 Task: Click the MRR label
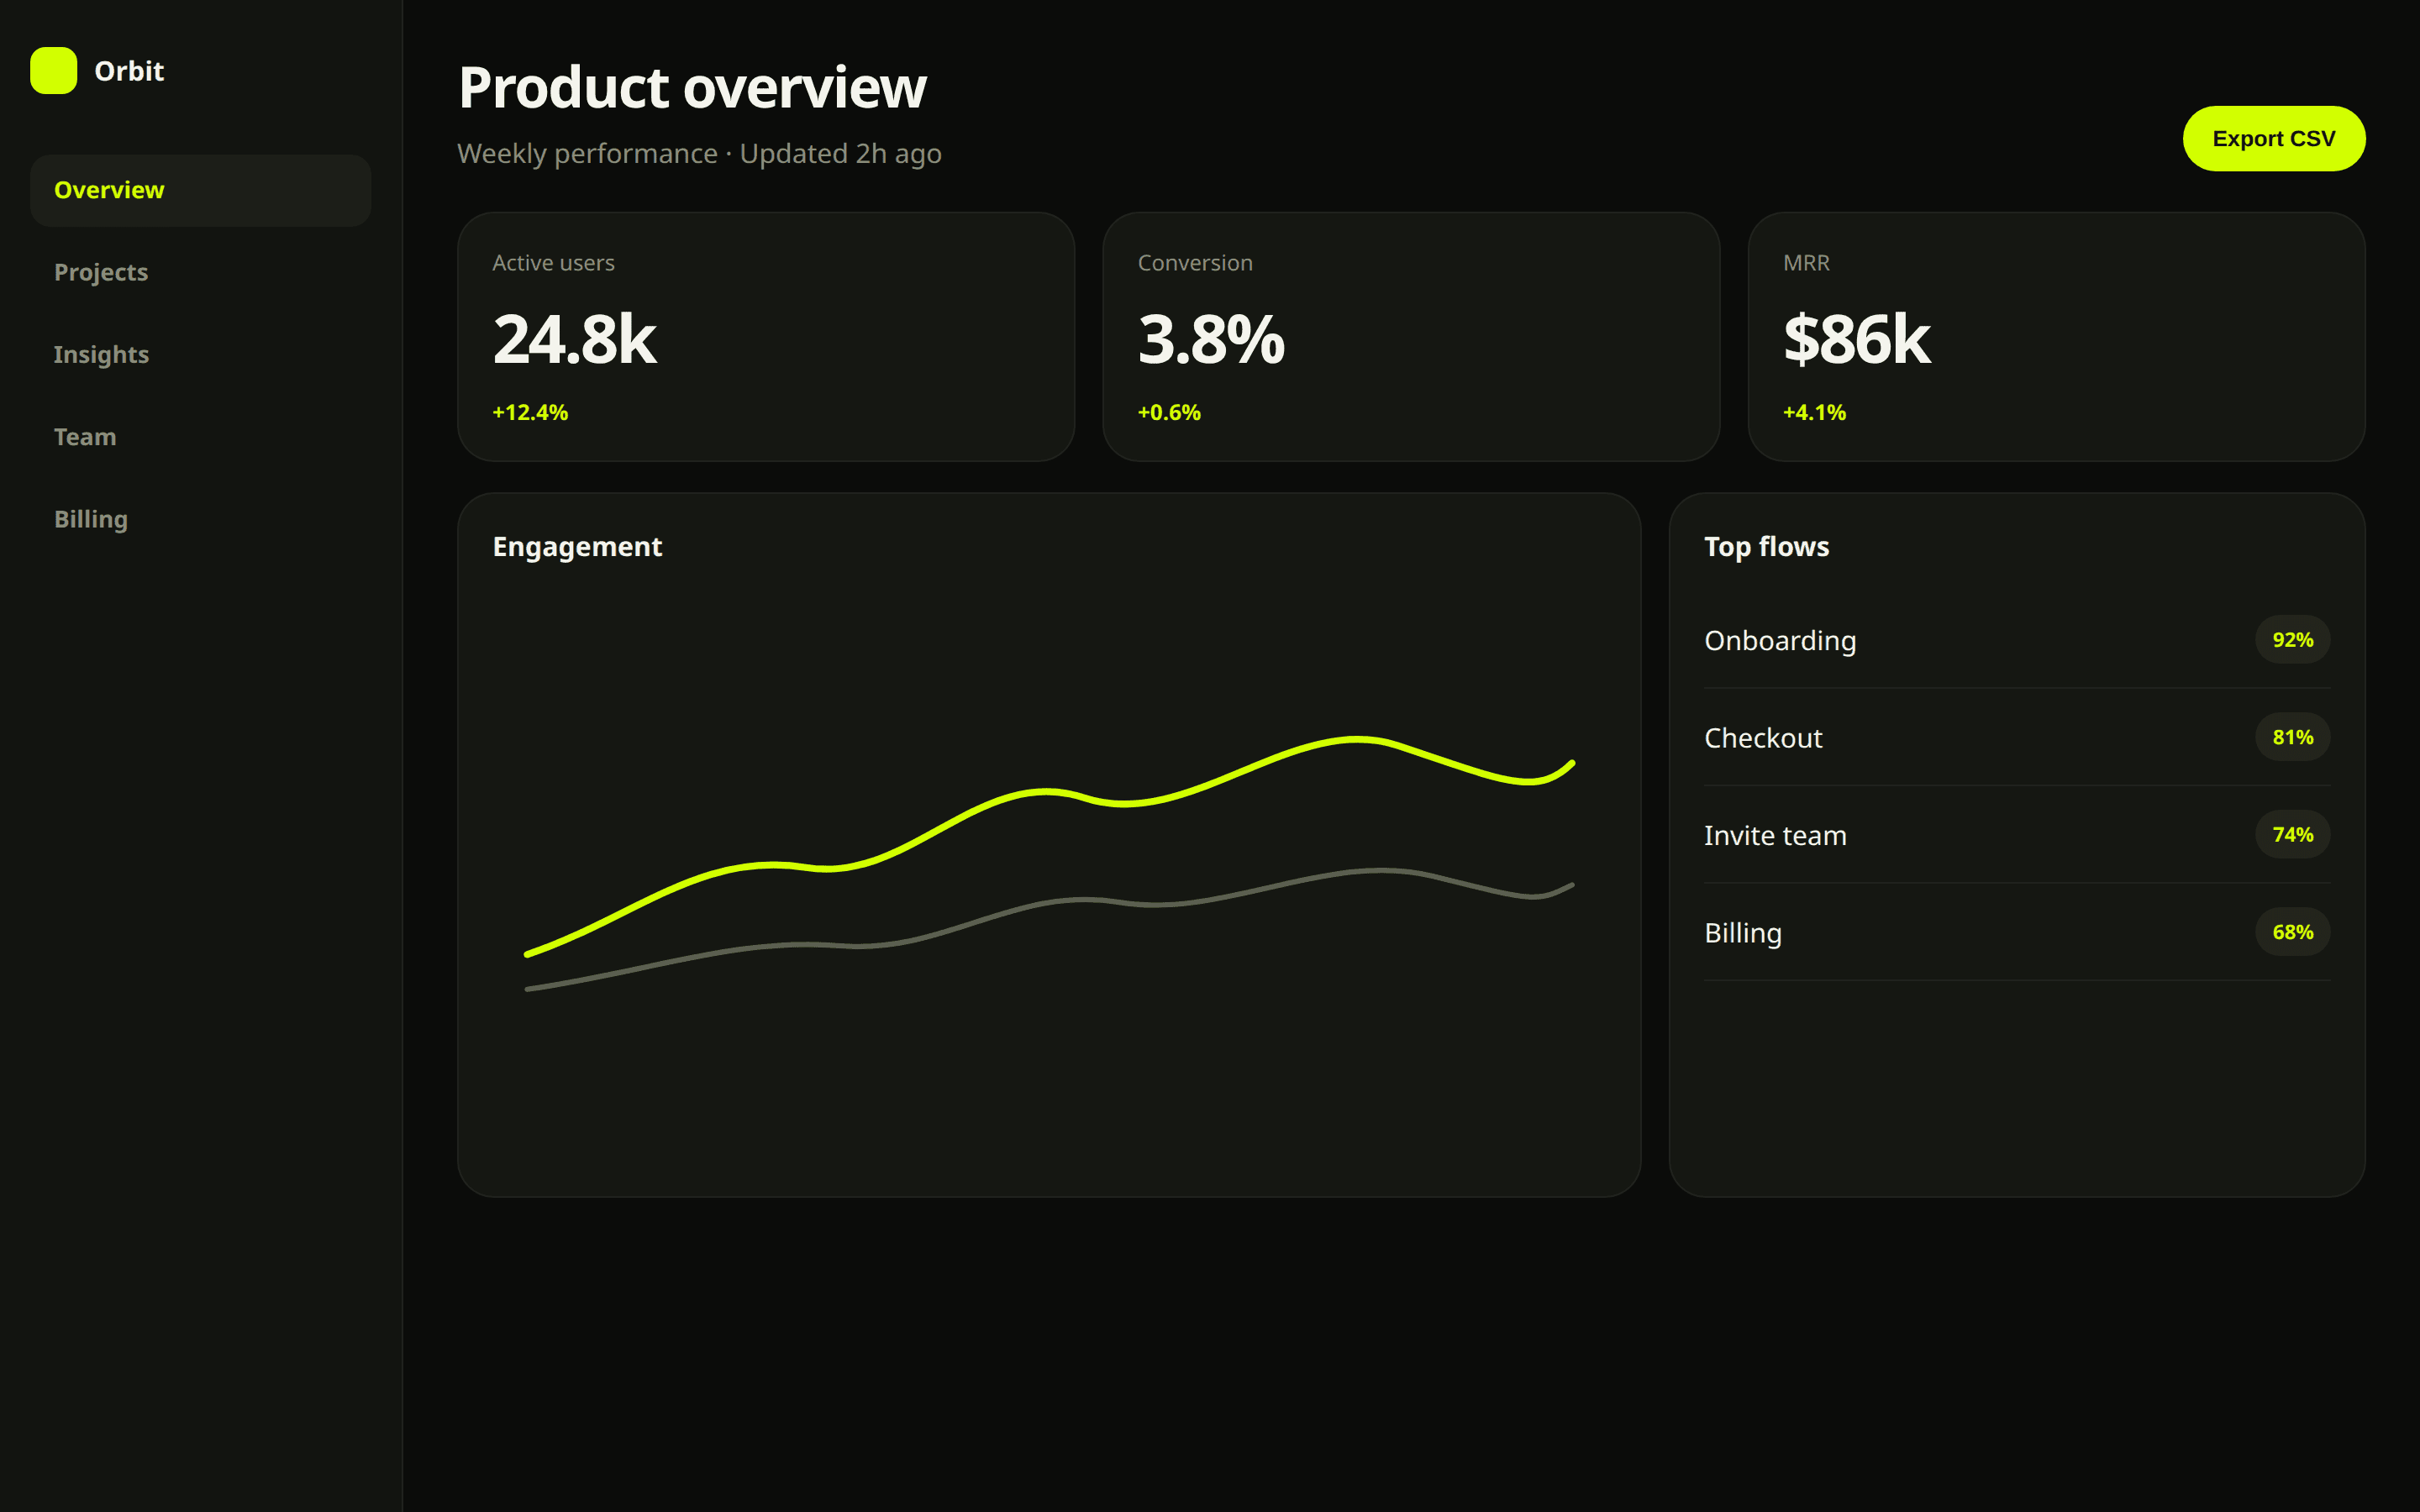[1805, 263]
